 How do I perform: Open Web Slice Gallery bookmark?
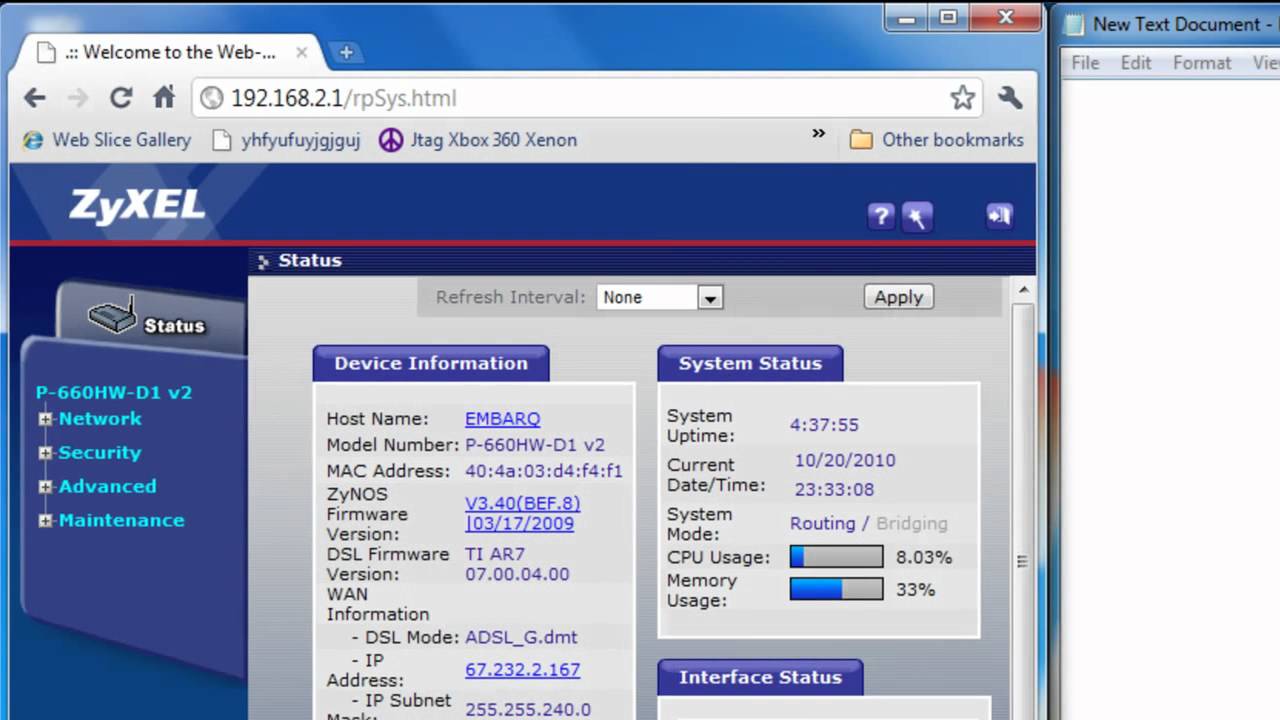(108, 140)
